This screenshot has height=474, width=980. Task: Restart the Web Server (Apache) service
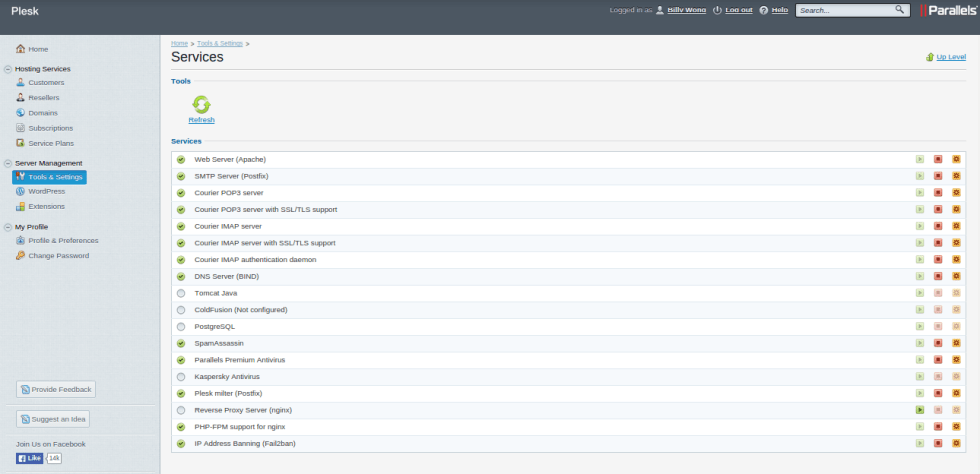(x=956, y=159)
